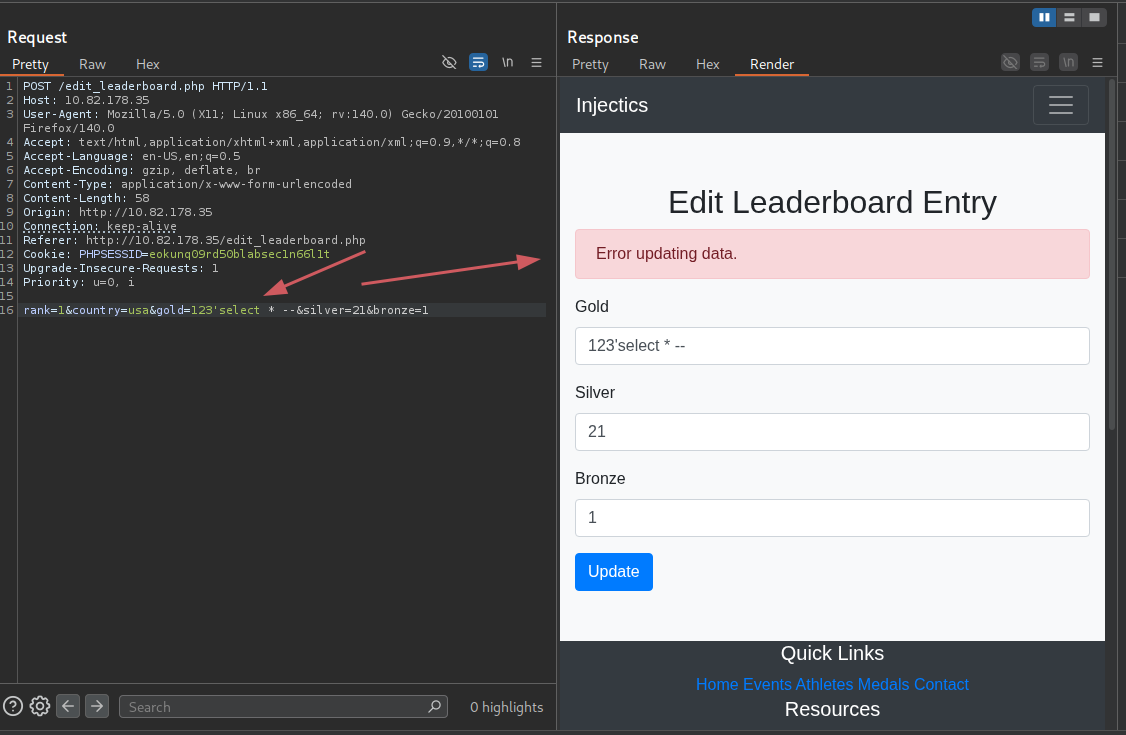
Task: Go to next search match arrow
Action: (97, 706)
